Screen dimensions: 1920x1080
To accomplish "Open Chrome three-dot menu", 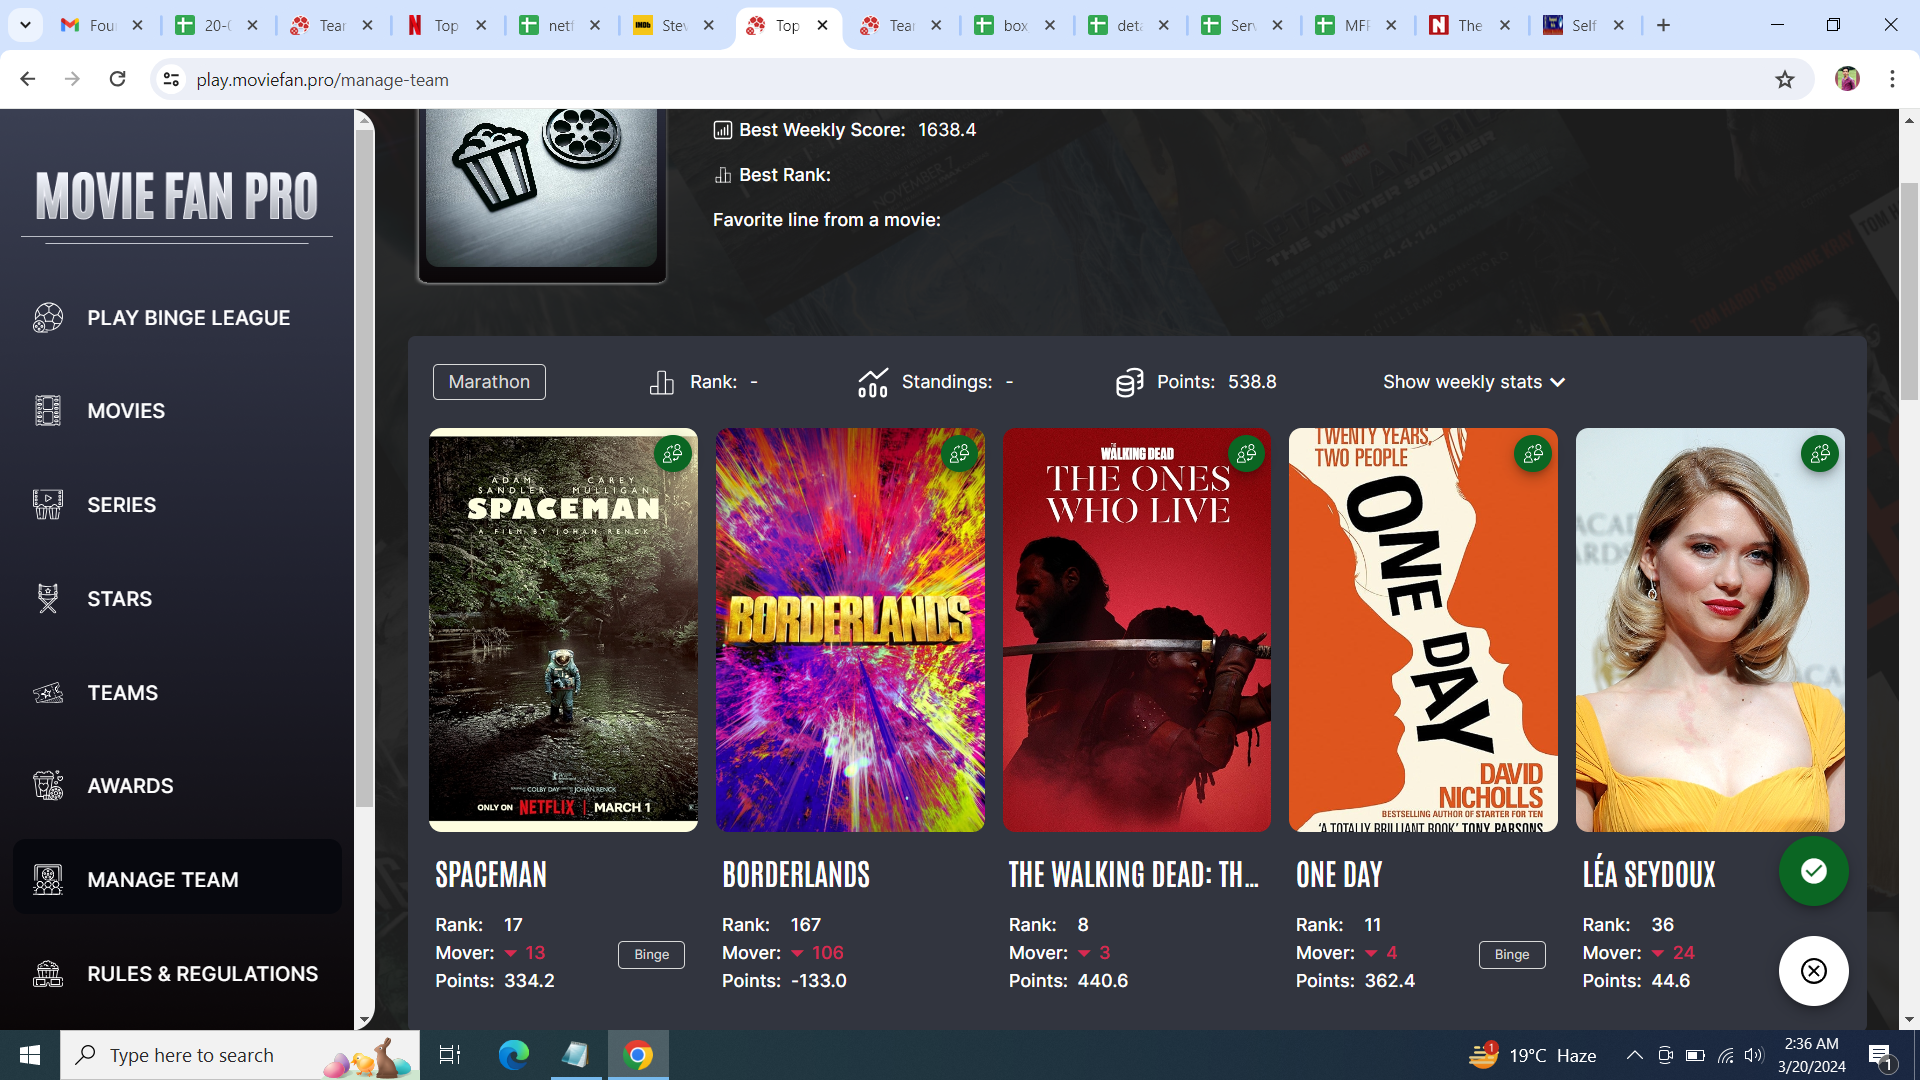I will 1892,79.
